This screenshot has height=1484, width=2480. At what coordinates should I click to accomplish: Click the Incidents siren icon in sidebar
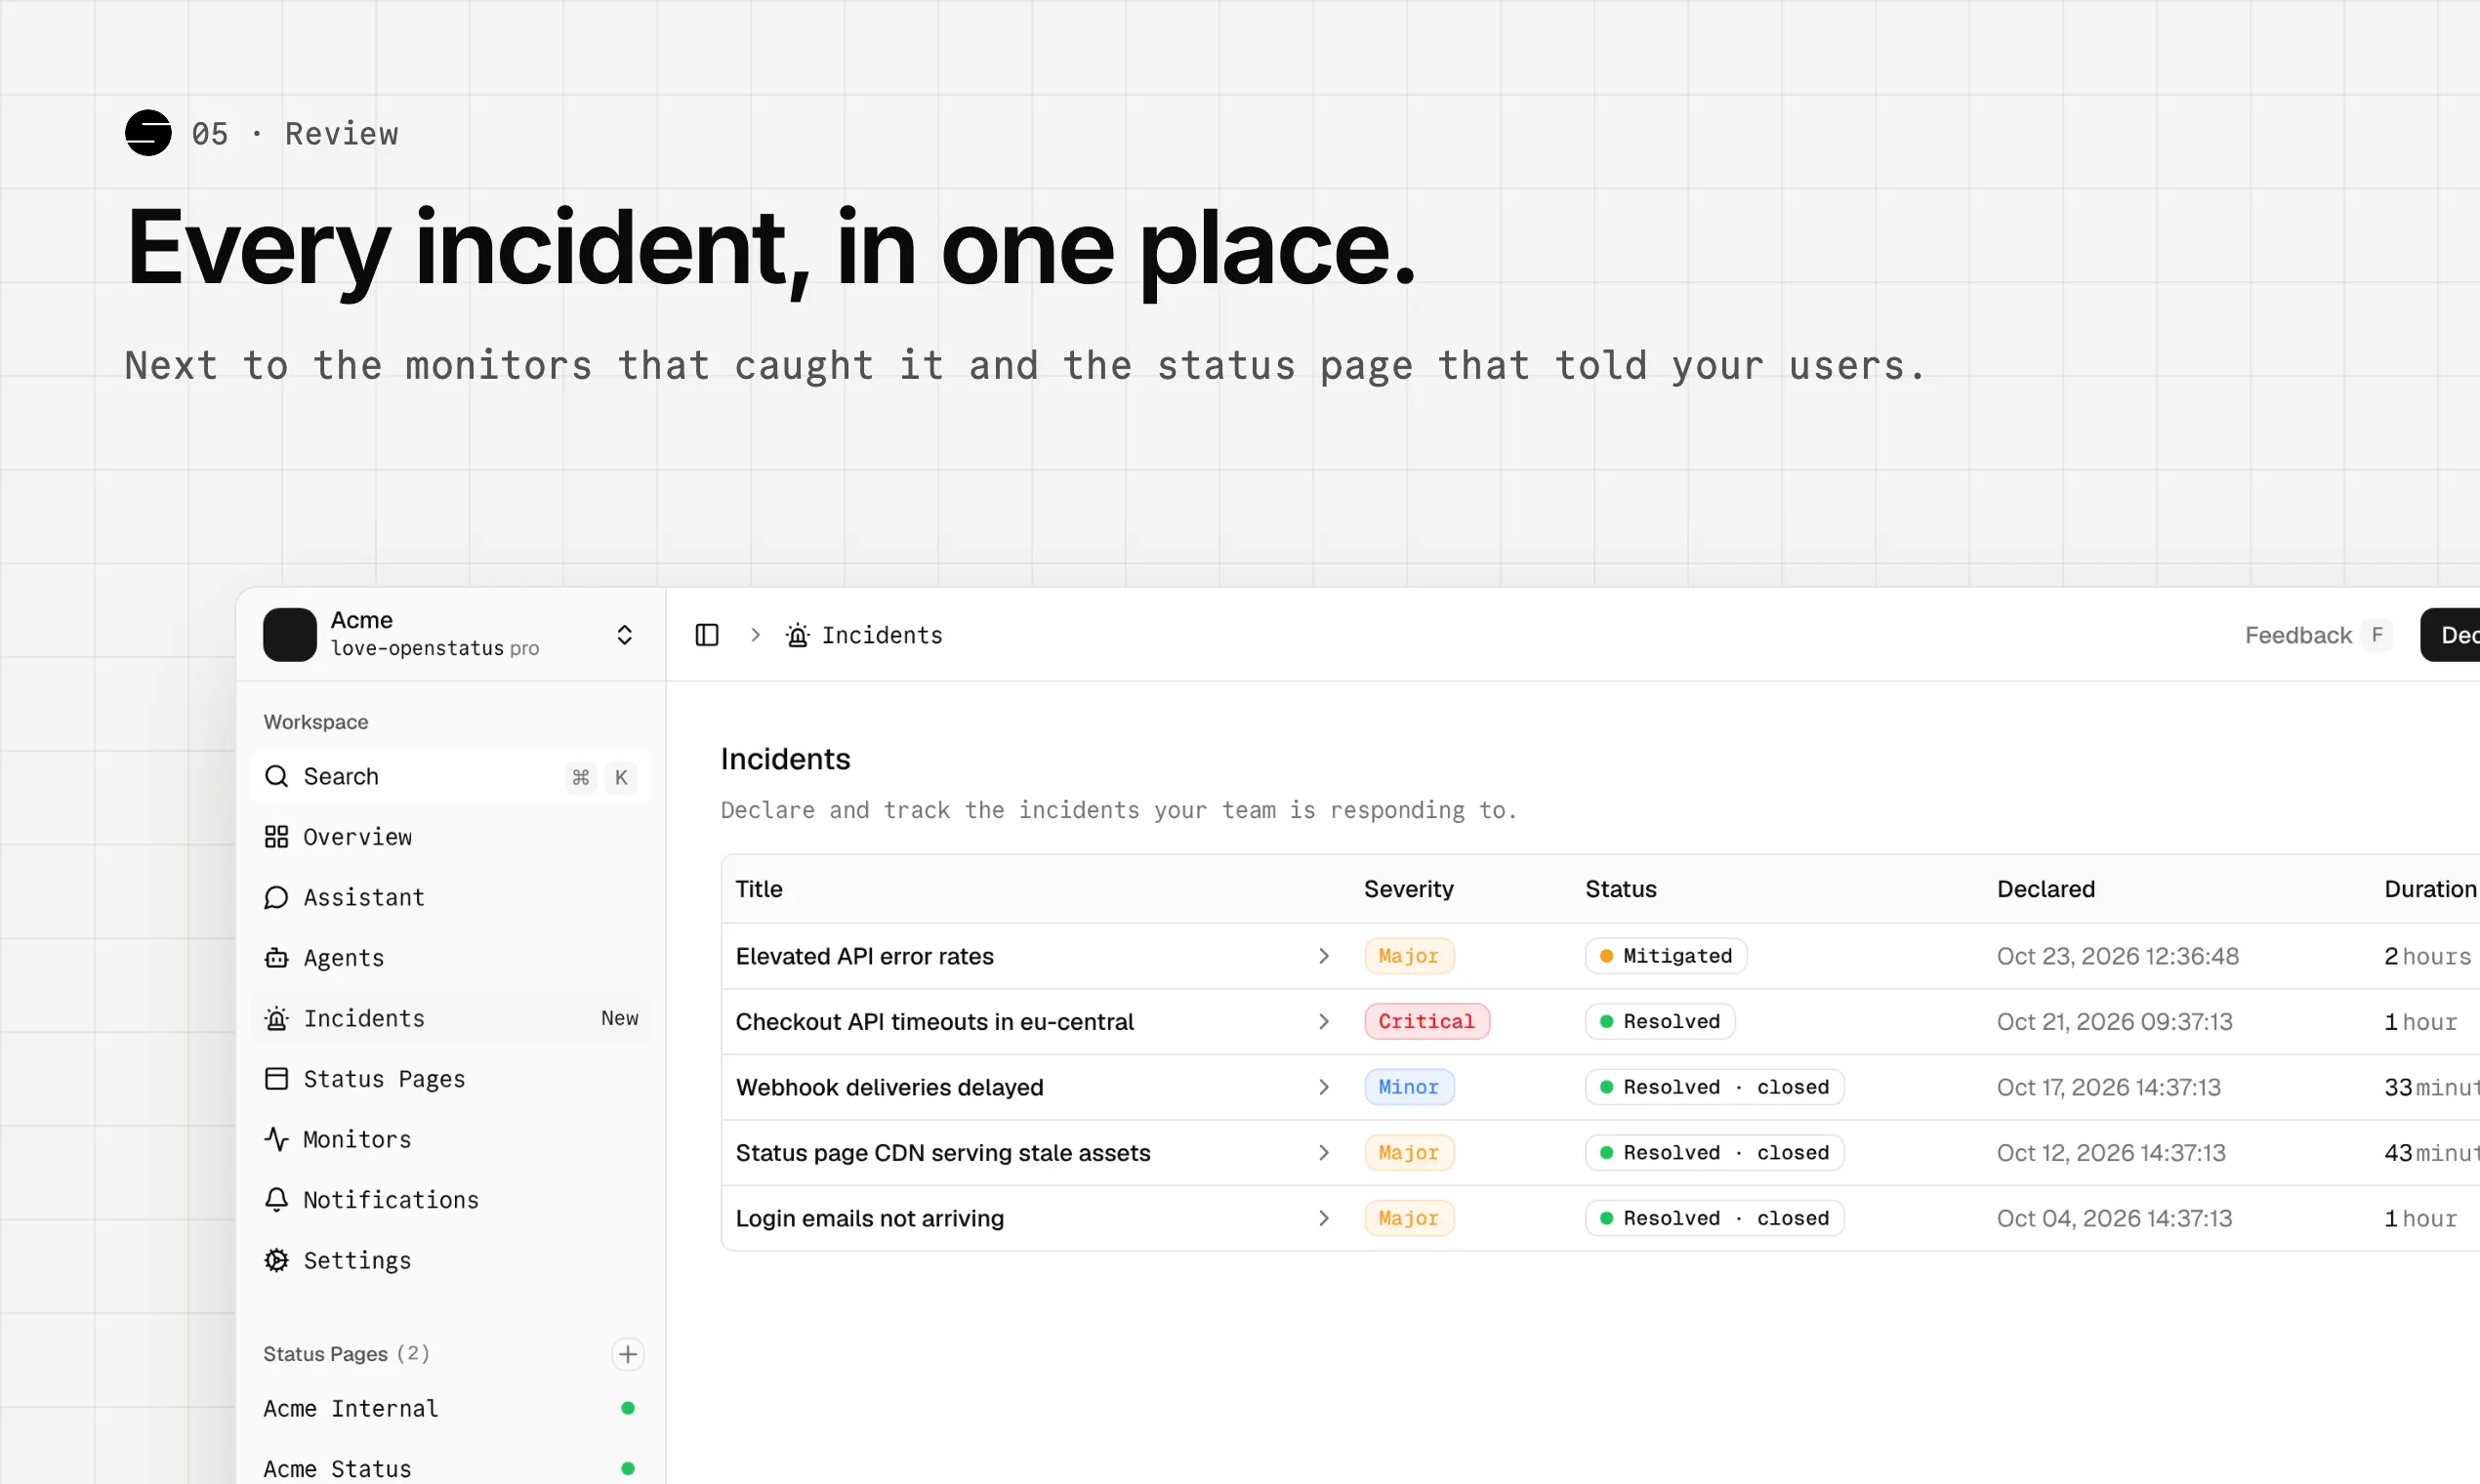(x=276, y=1018)
